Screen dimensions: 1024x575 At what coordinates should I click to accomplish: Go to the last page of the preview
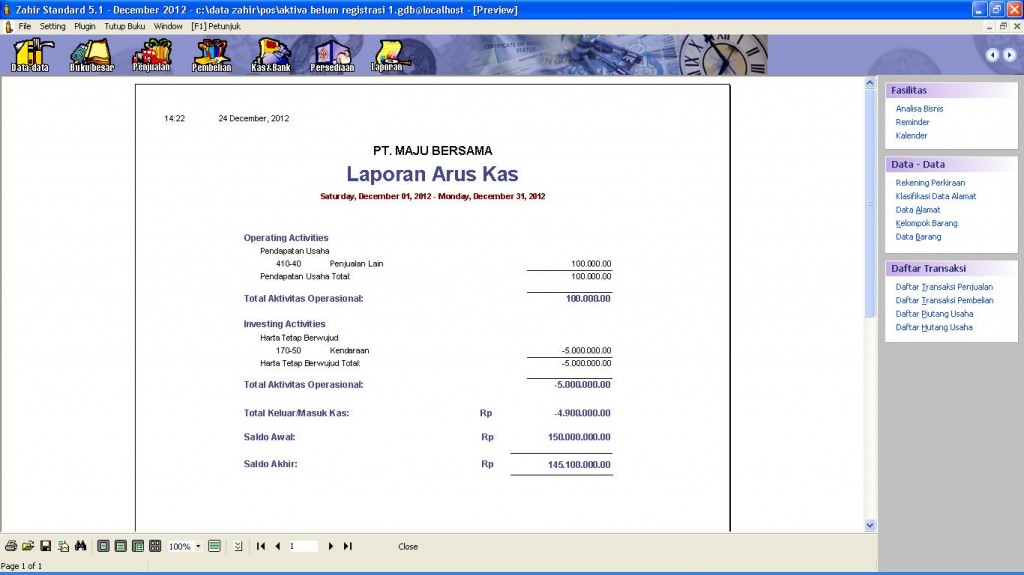pyautogui.click(x=348, y=546)
